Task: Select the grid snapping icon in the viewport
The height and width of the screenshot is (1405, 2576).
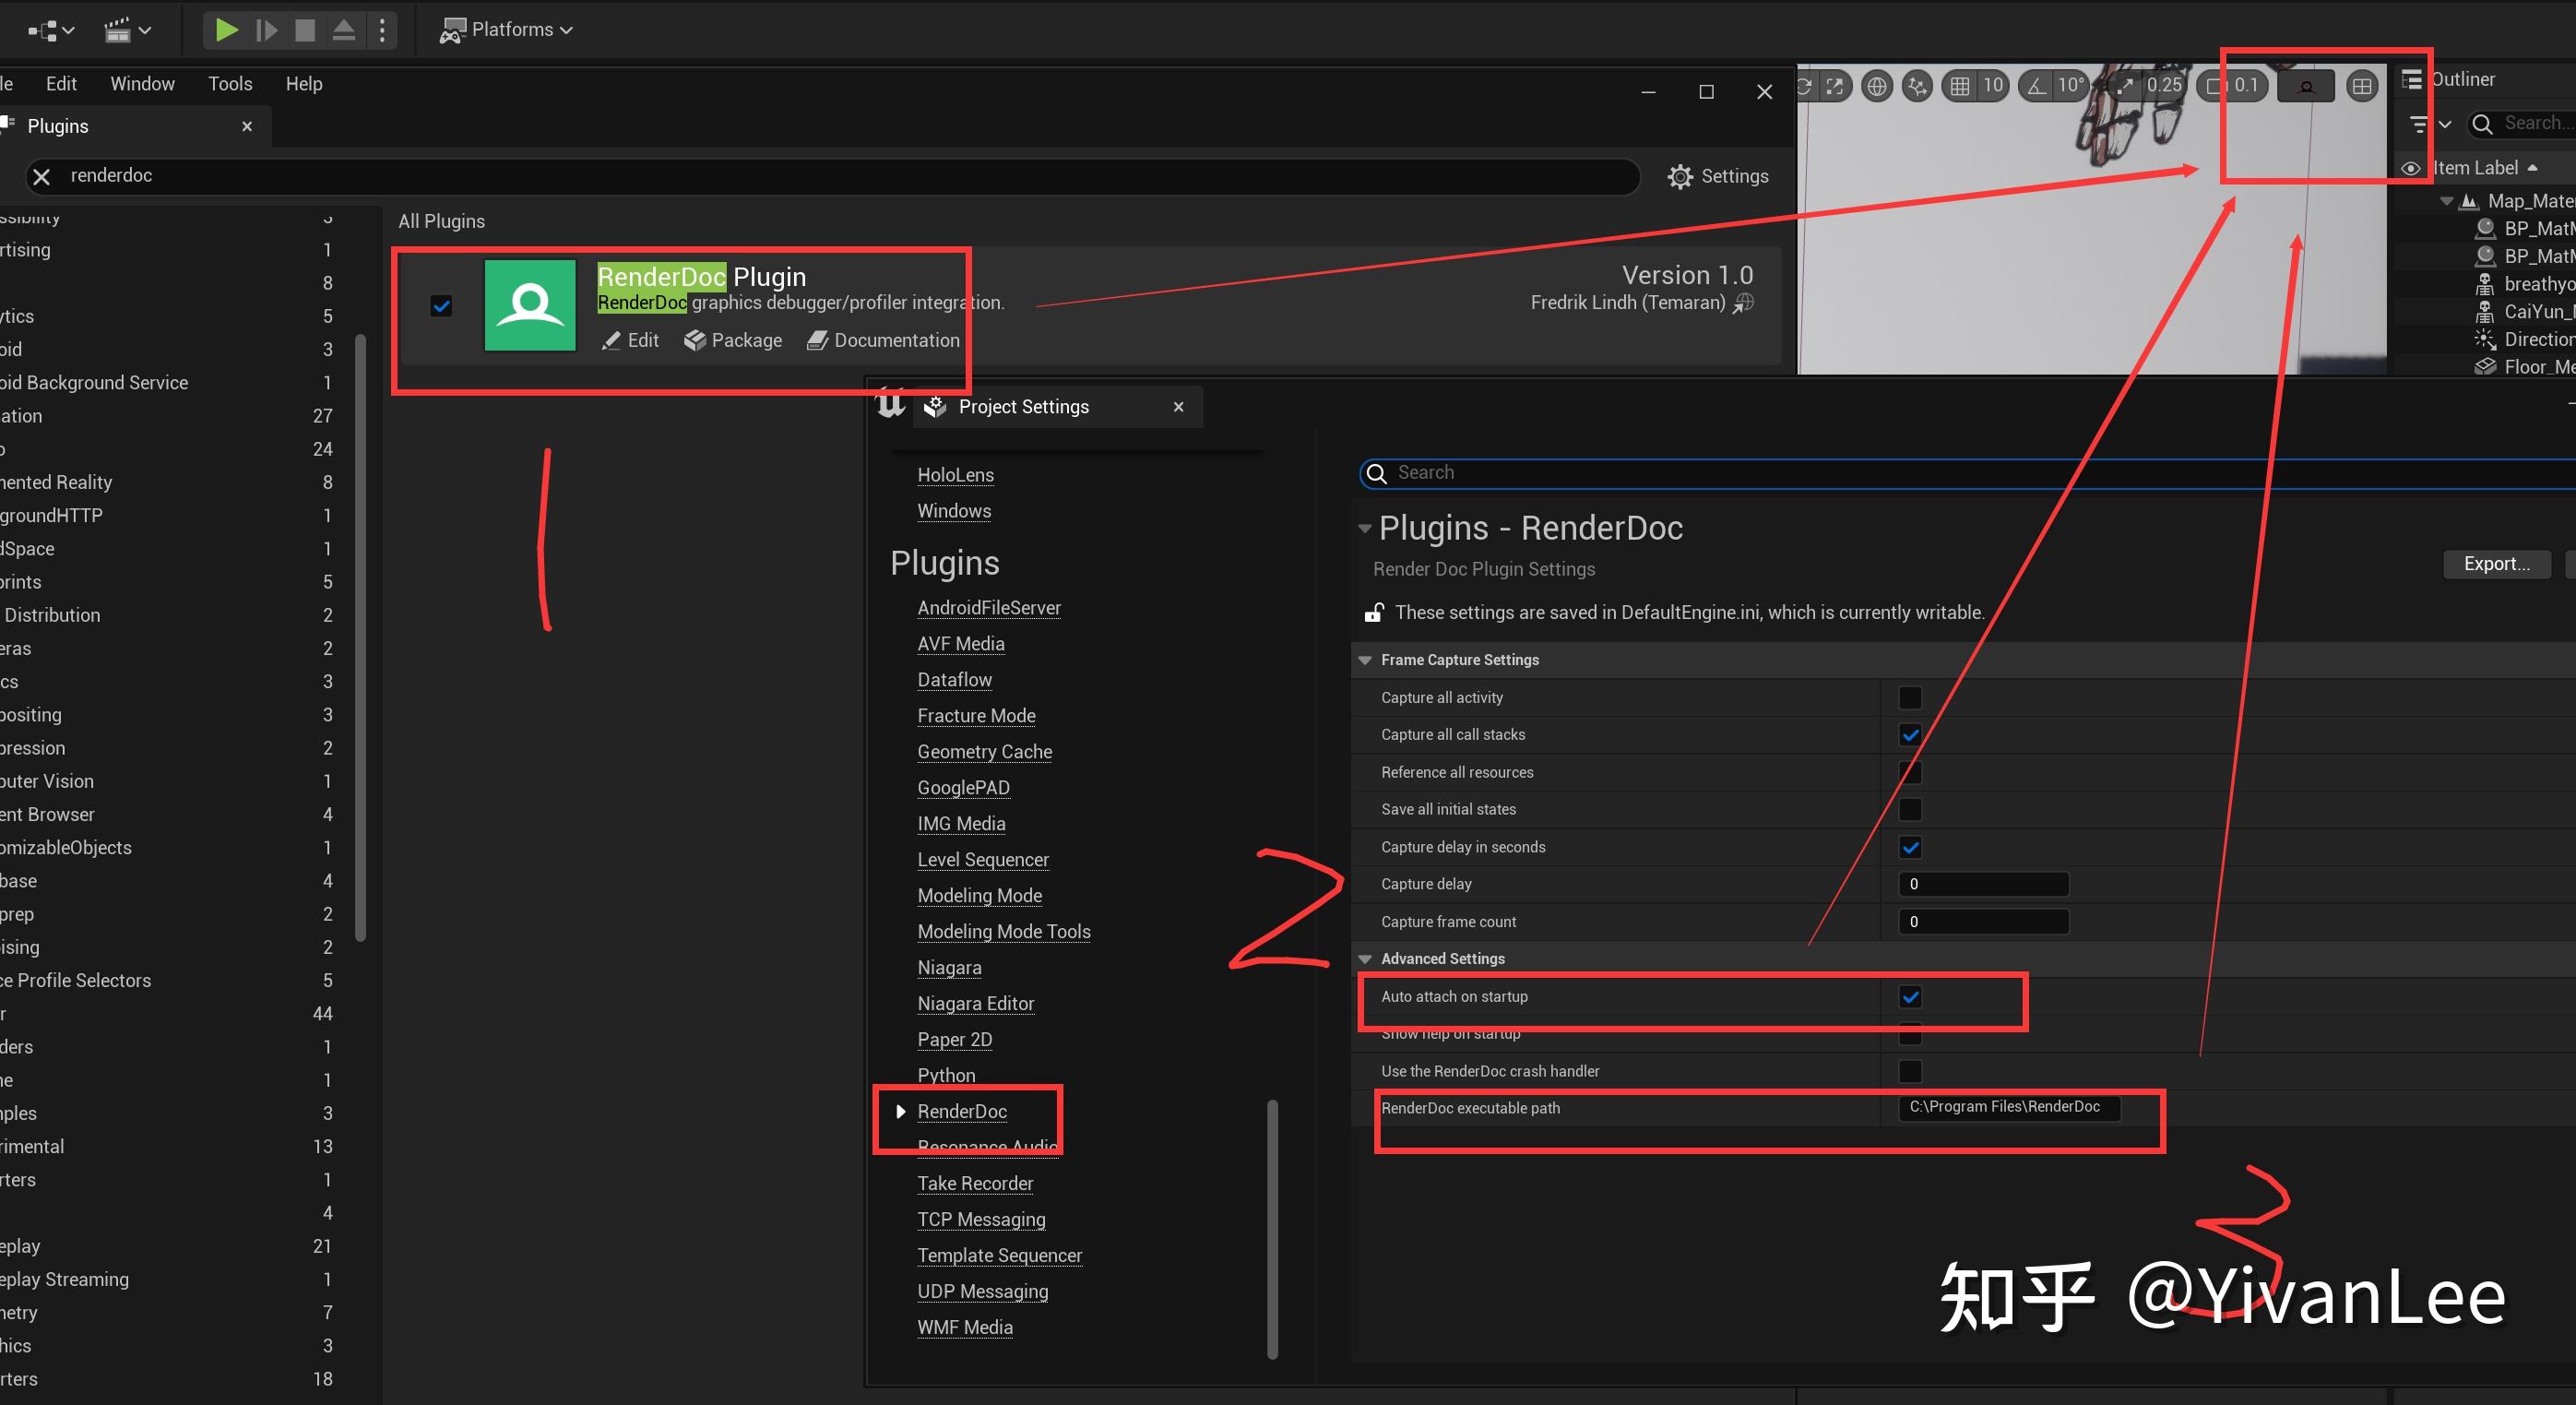Action: pyautogui.click(x=1962, y=87)
